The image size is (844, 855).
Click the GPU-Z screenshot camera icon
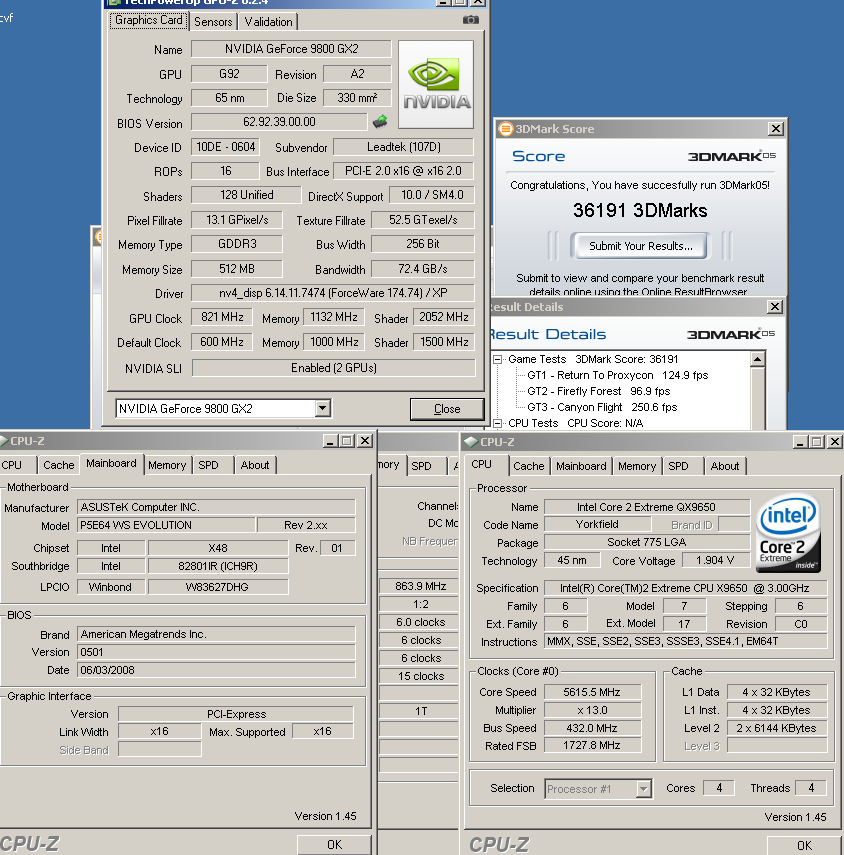tap(471, 20)
